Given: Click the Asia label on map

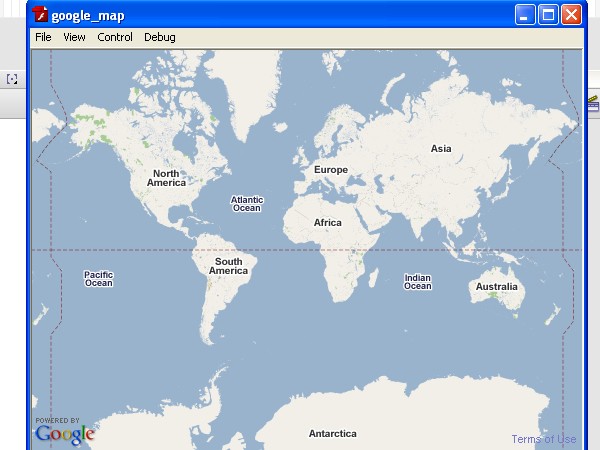Looking at the screenshot, I should [x=441, y=148].
